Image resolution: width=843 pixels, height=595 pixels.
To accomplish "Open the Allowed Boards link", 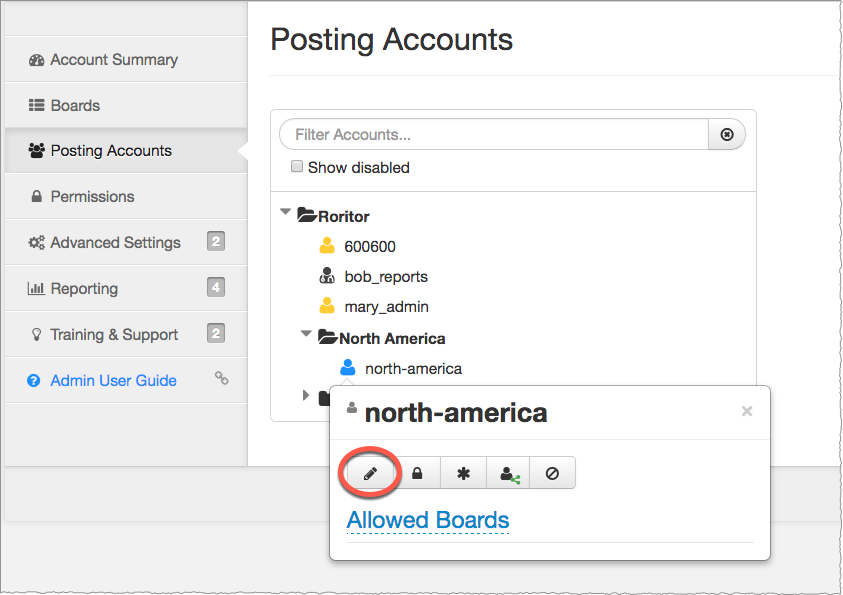I will pyautogui.click(x=427, y=520).
